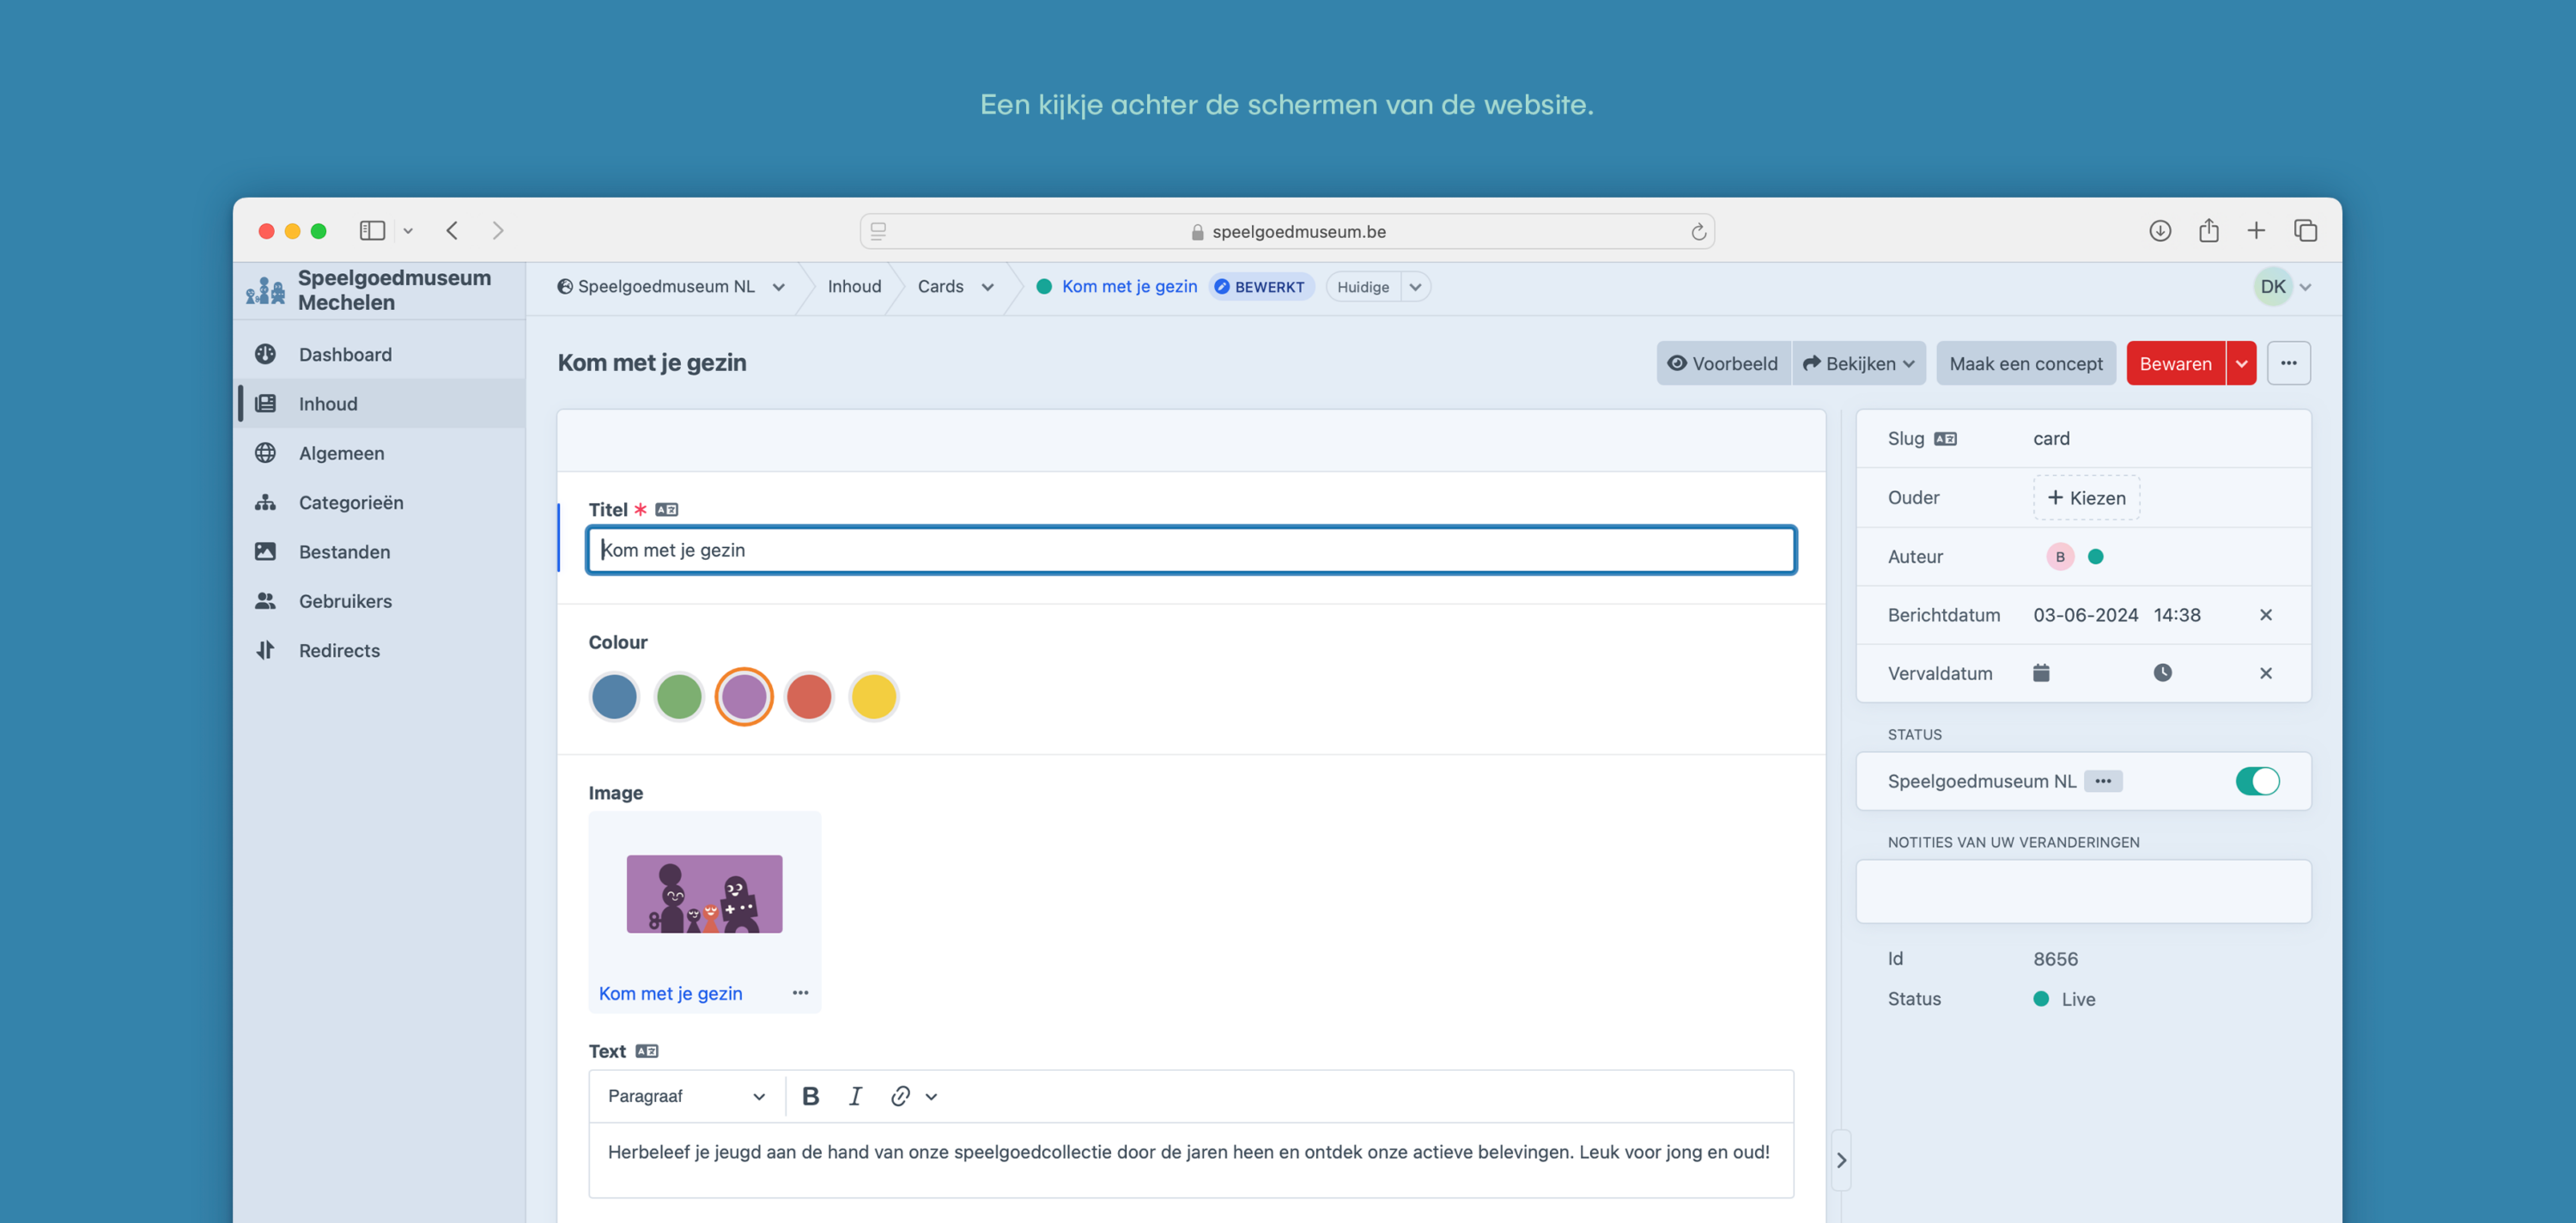
Task: Open the Paragraaf format dropdown
Action: [686, 1096]
